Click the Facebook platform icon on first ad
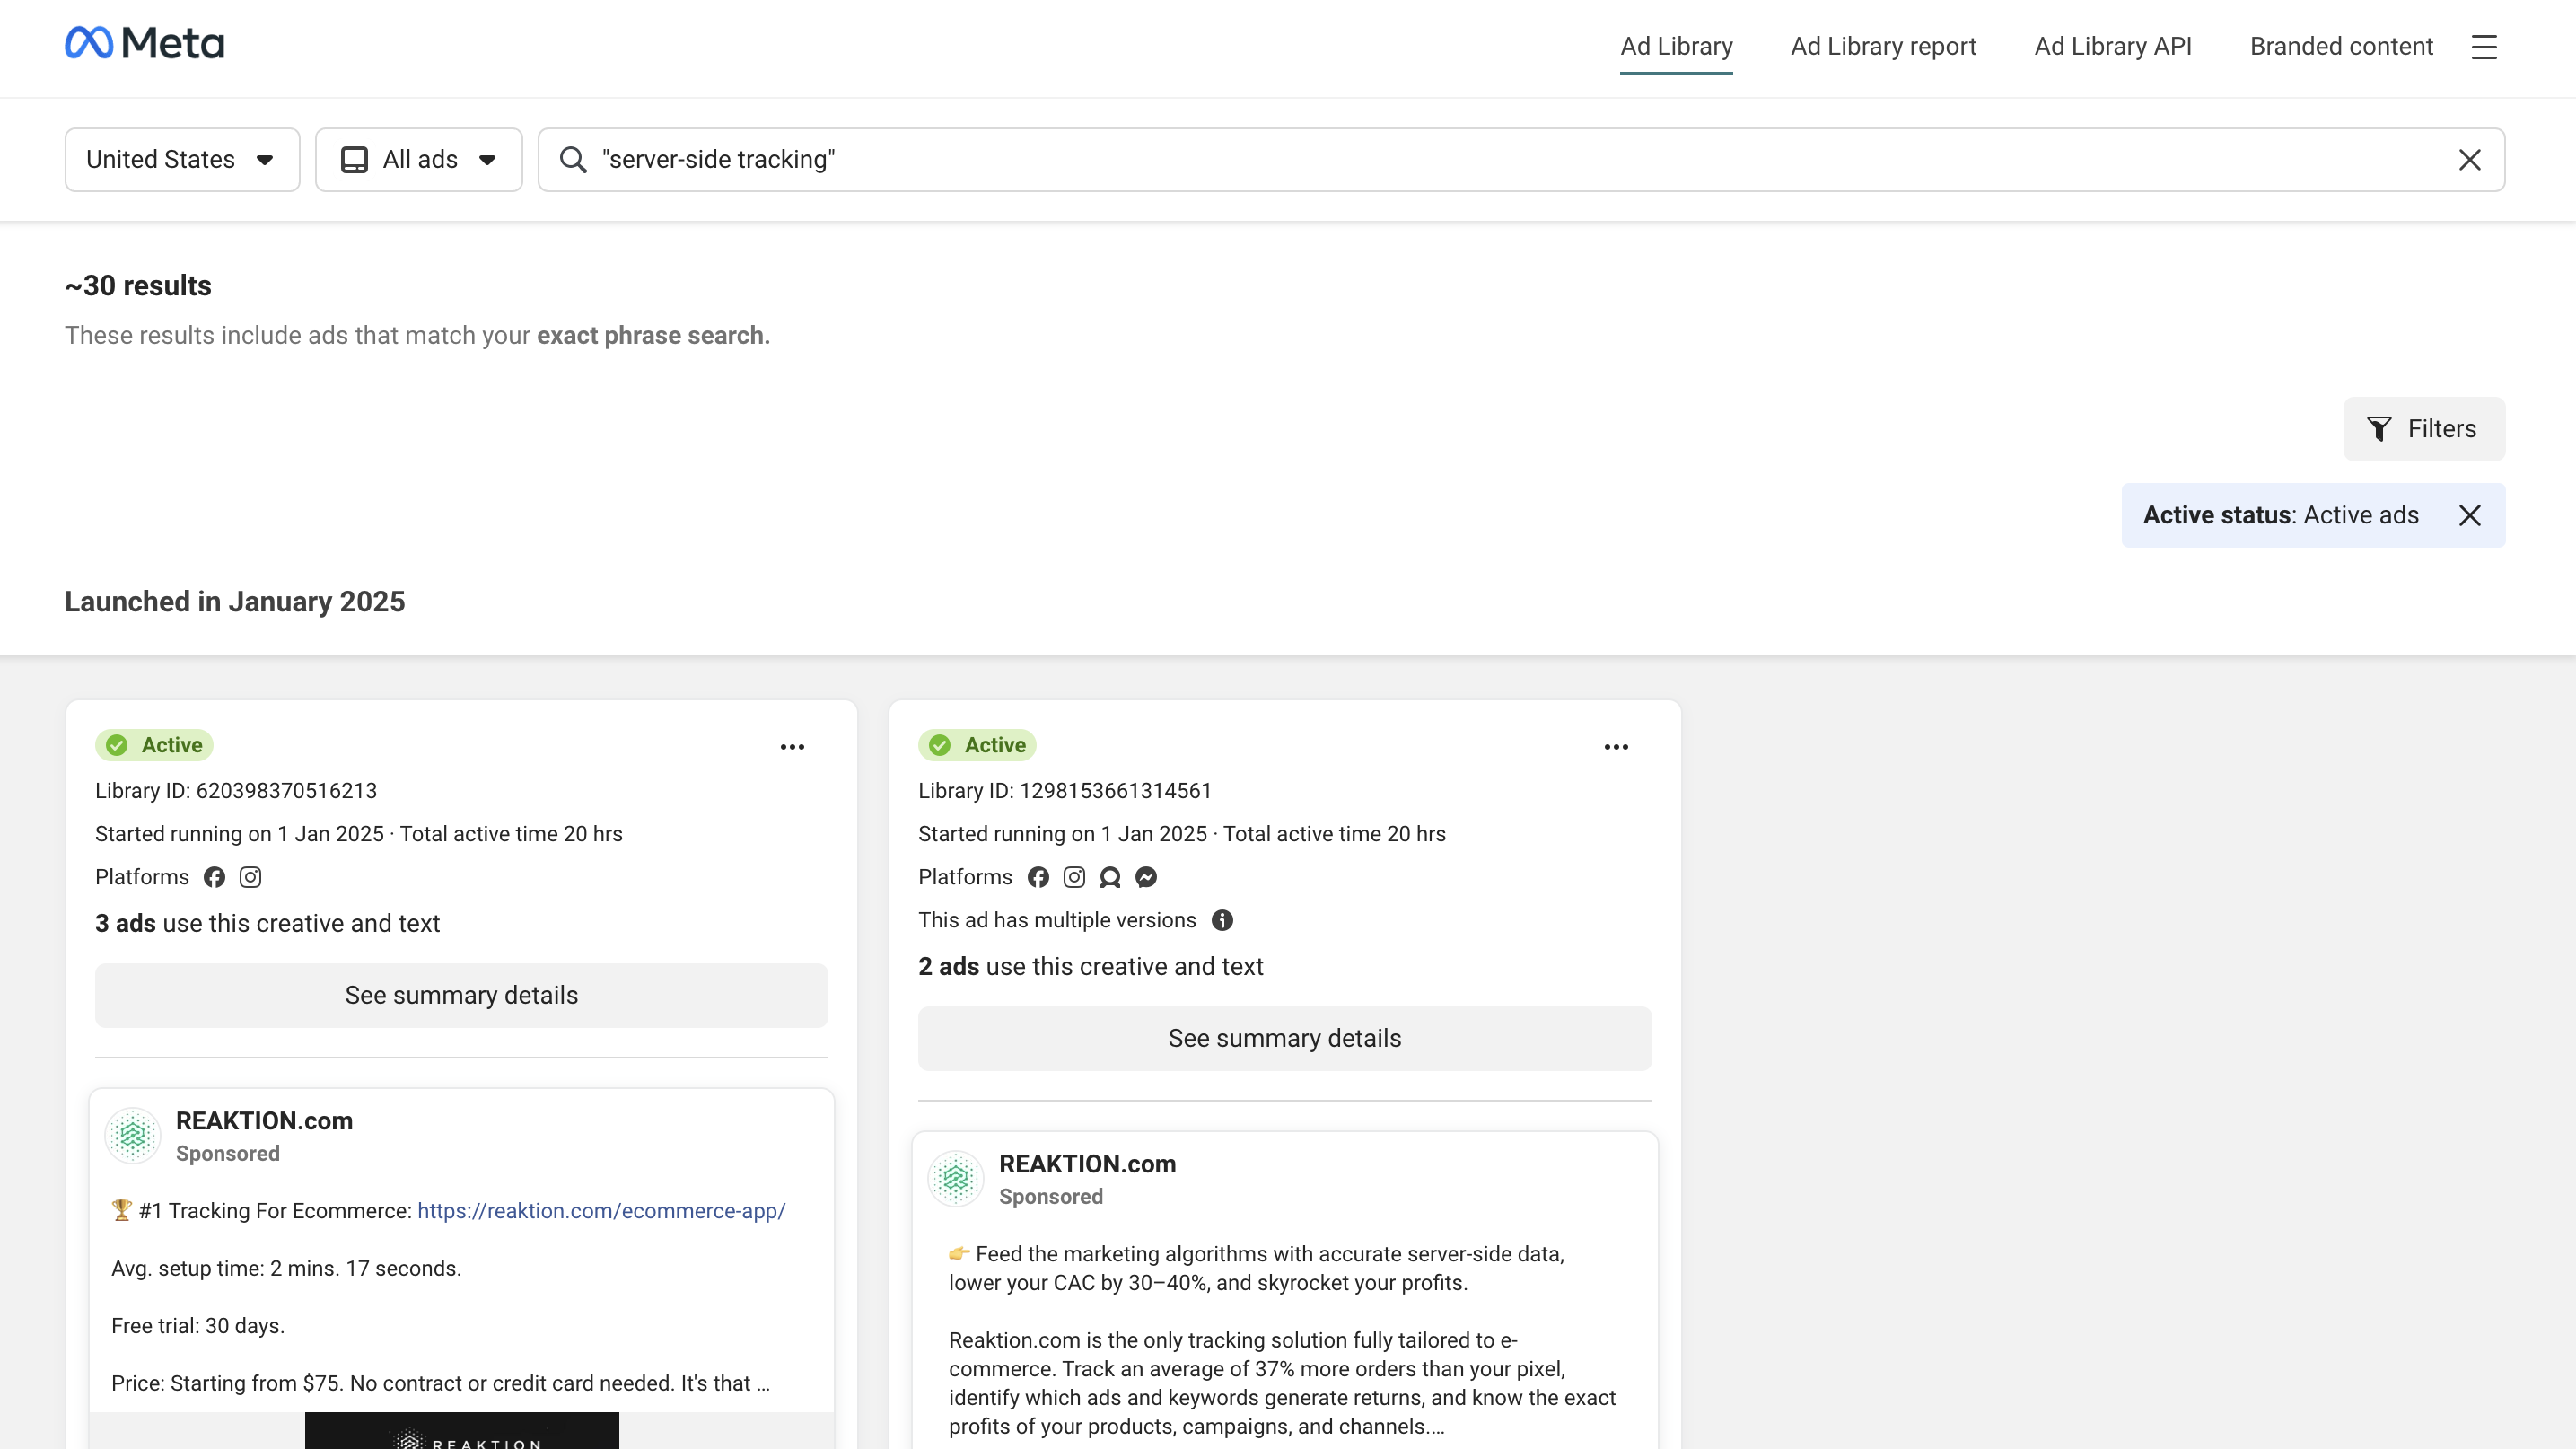This screenshot has width=2576, height=1449. [x=215, y=875]
